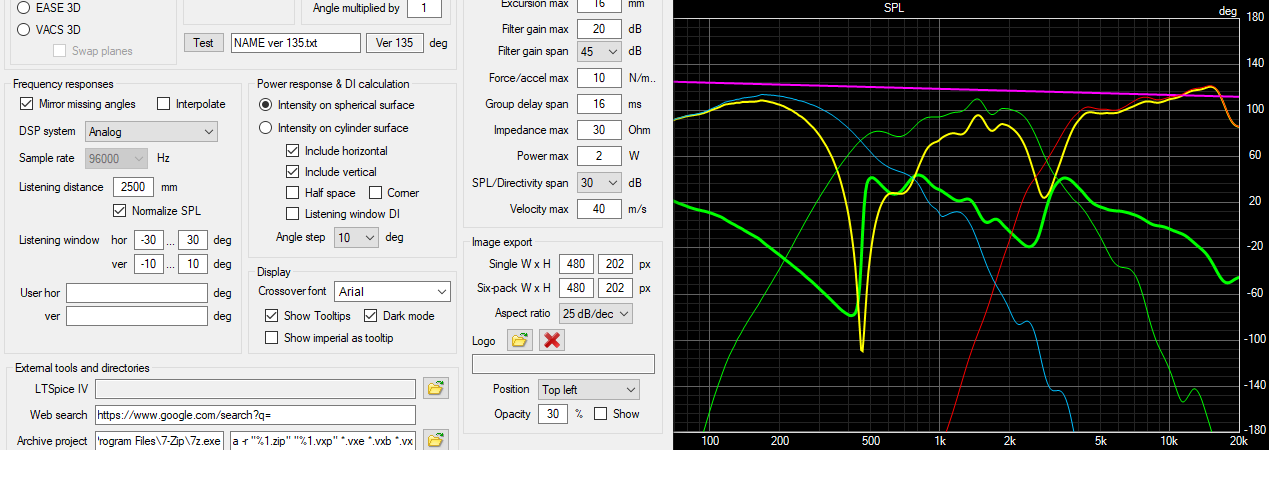Click the User ver input field
Screen dimensions: 1269x480
137,316
